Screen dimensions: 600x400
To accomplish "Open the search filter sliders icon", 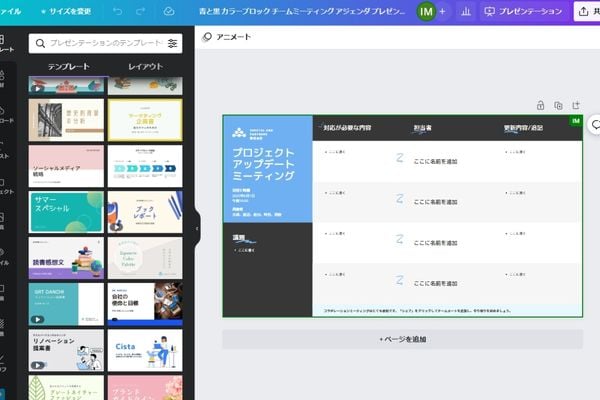I will click(x=173, y=43).
